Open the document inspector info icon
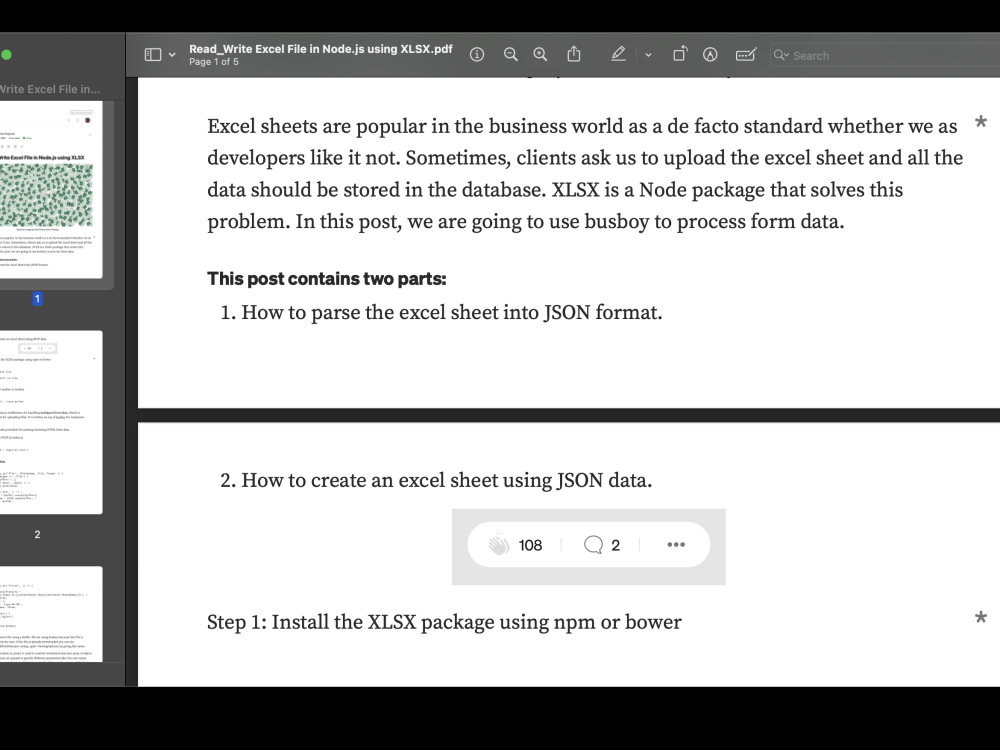Image resolution: width=1000 pixels, height=750 pixels. 477,55
